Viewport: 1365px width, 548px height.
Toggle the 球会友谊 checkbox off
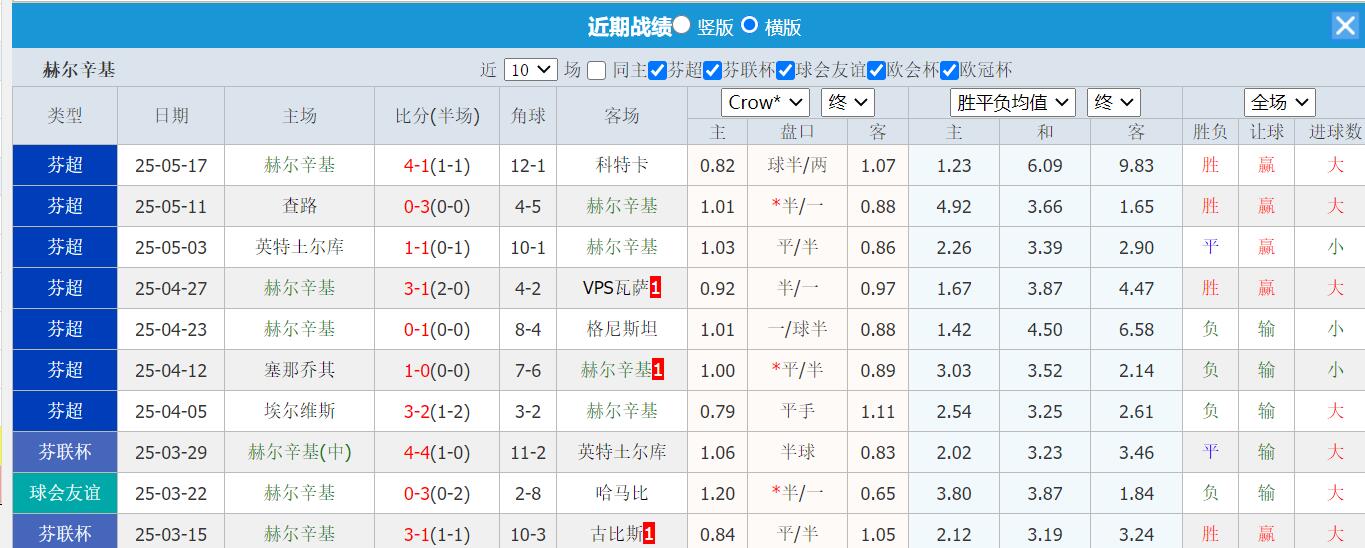[785, 70]
